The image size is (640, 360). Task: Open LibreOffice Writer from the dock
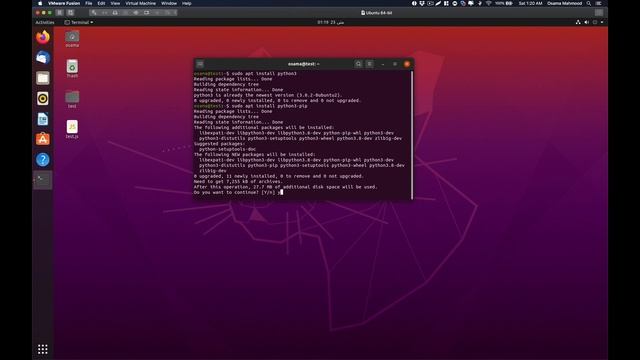tap(42, 119)
